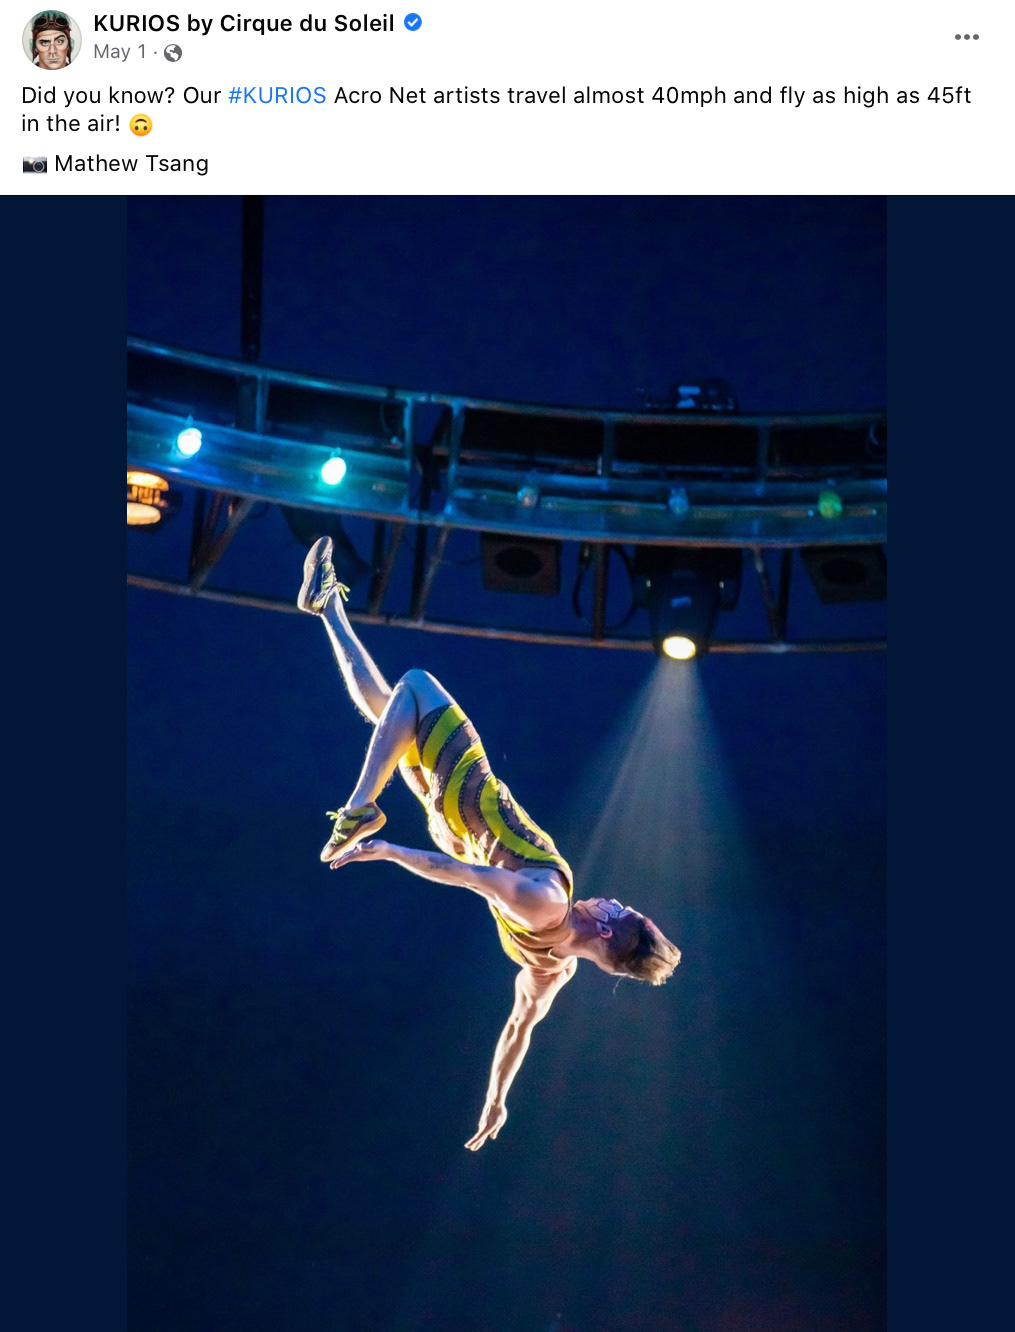
Task: Click the blue verified badge
Action: [x=413, y=22]
